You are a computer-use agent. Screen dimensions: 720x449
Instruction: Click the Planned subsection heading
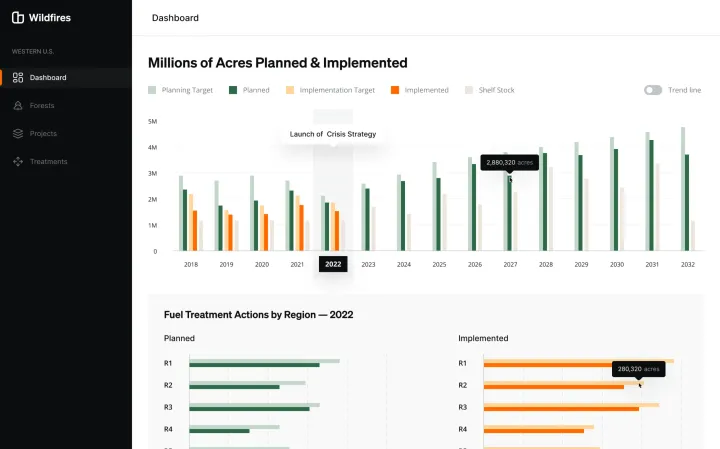[x=179, y=338]
